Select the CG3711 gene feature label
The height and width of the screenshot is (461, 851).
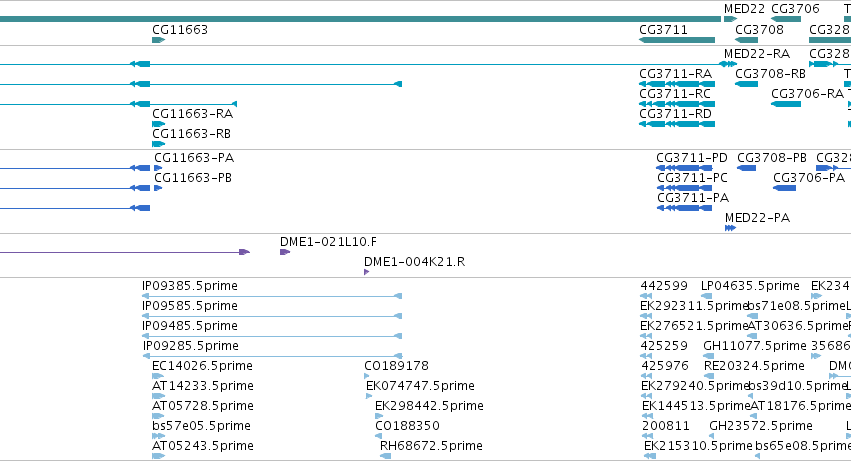pyautogui.click(x=663, y=30)
